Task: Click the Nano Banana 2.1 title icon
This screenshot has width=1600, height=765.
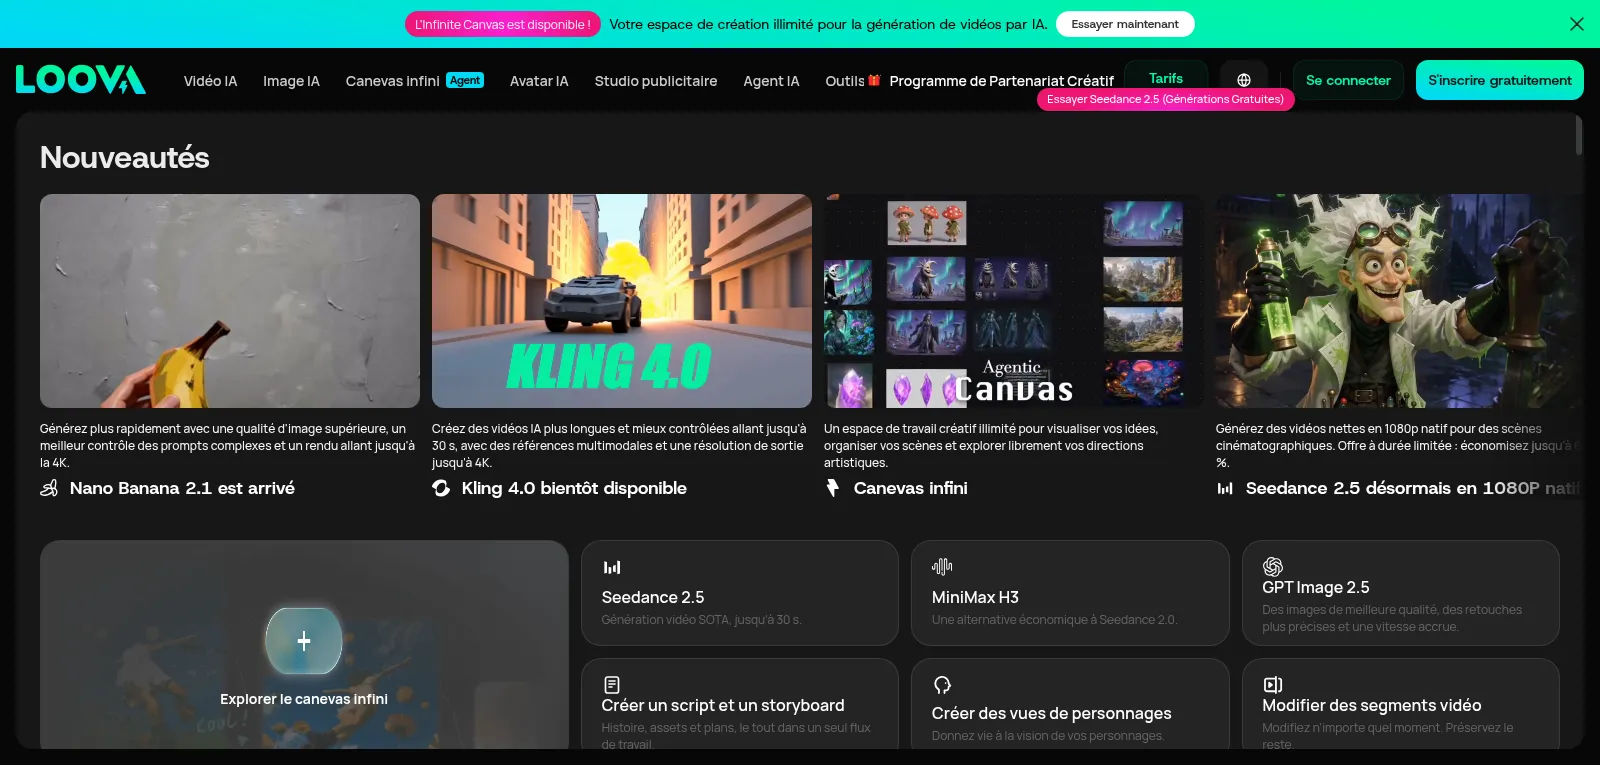Action: click(49, 488)
